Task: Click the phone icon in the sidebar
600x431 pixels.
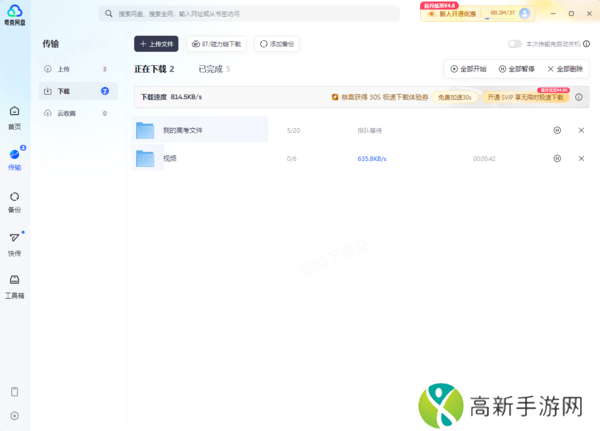Action: pyautogui.click(x=14, y=391)
